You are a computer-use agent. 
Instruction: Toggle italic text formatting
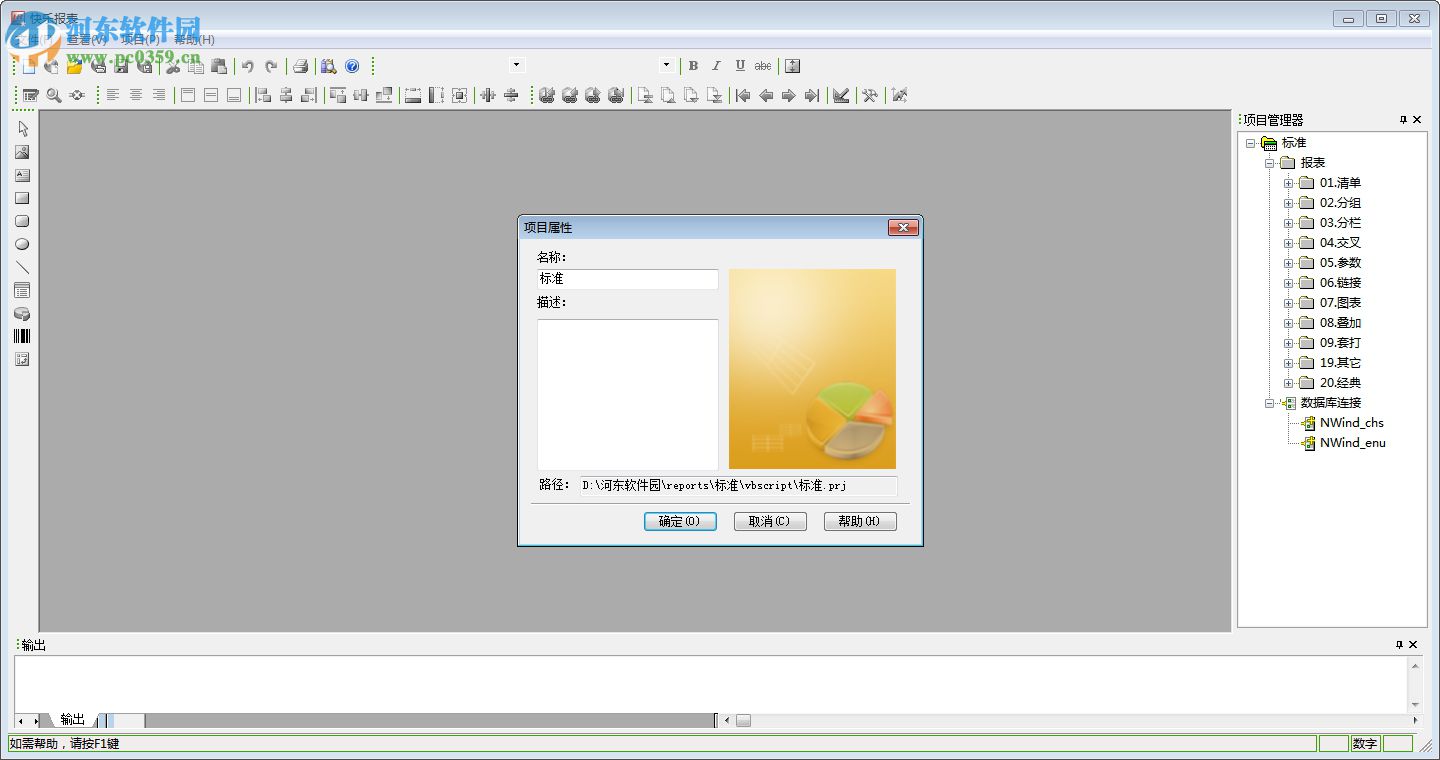[716, 65]
